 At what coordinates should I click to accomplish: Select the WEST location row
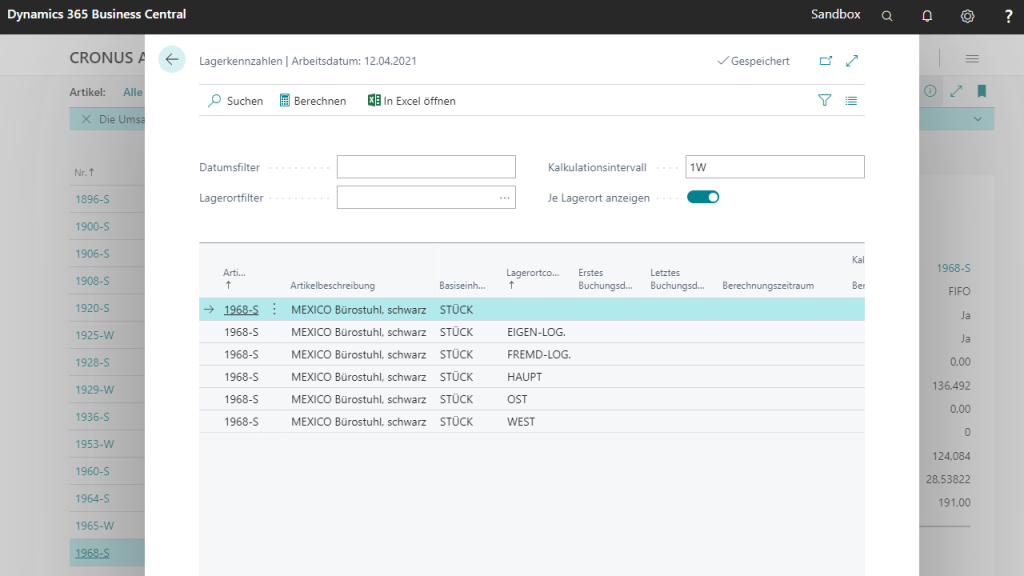520,422
